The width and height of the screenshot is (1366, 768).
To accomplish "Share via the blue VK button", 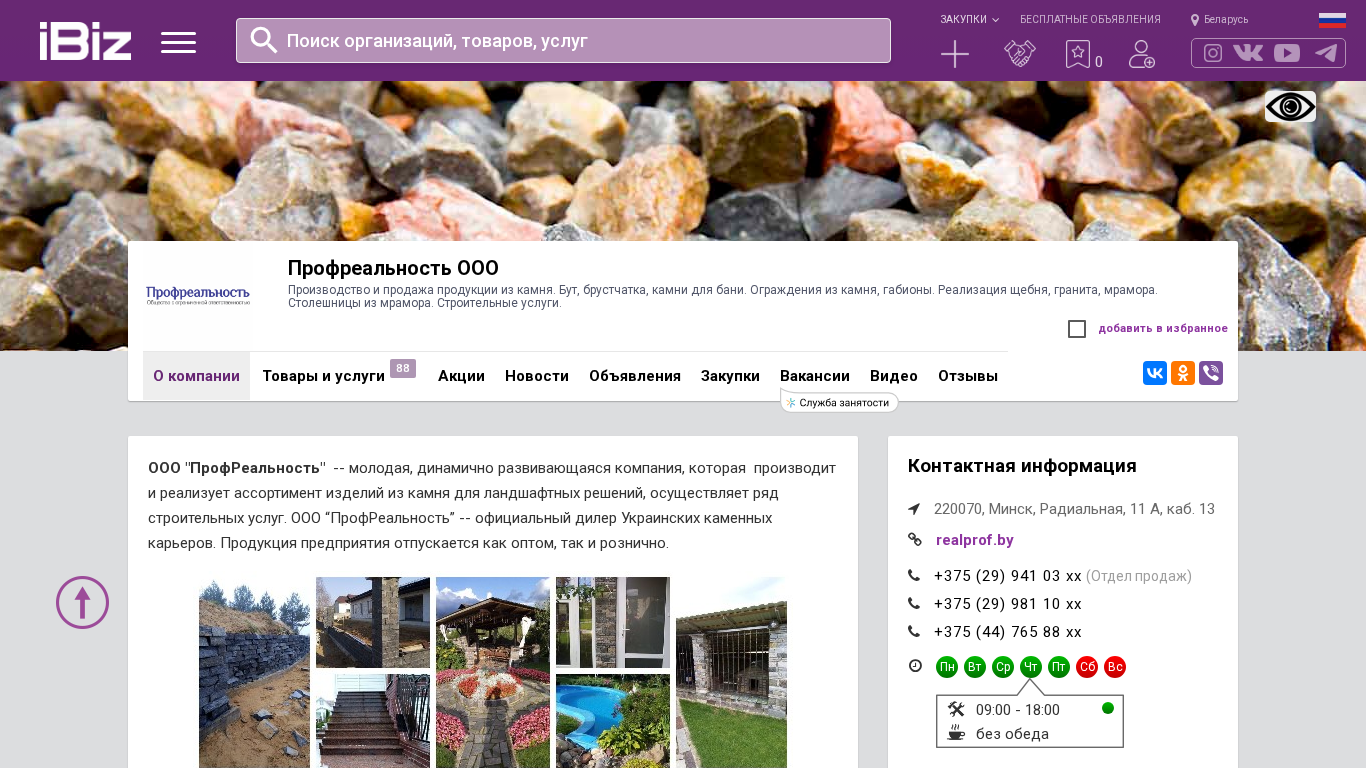I will (x=1155, y=373).
